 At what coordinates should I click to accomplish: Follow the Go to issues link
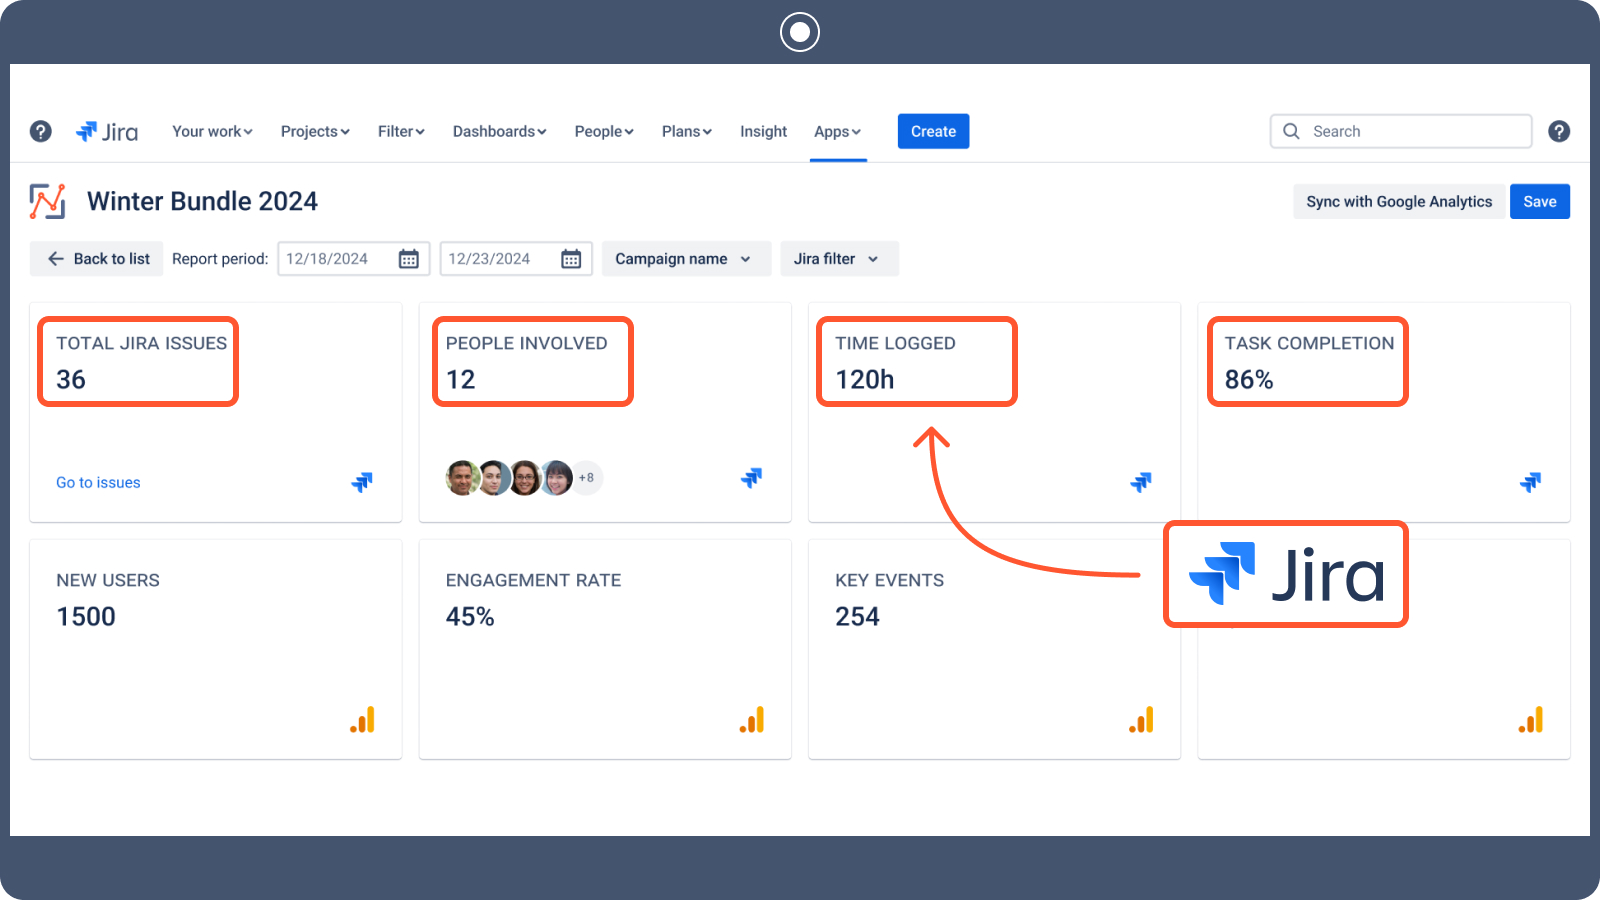coord(98,482)
